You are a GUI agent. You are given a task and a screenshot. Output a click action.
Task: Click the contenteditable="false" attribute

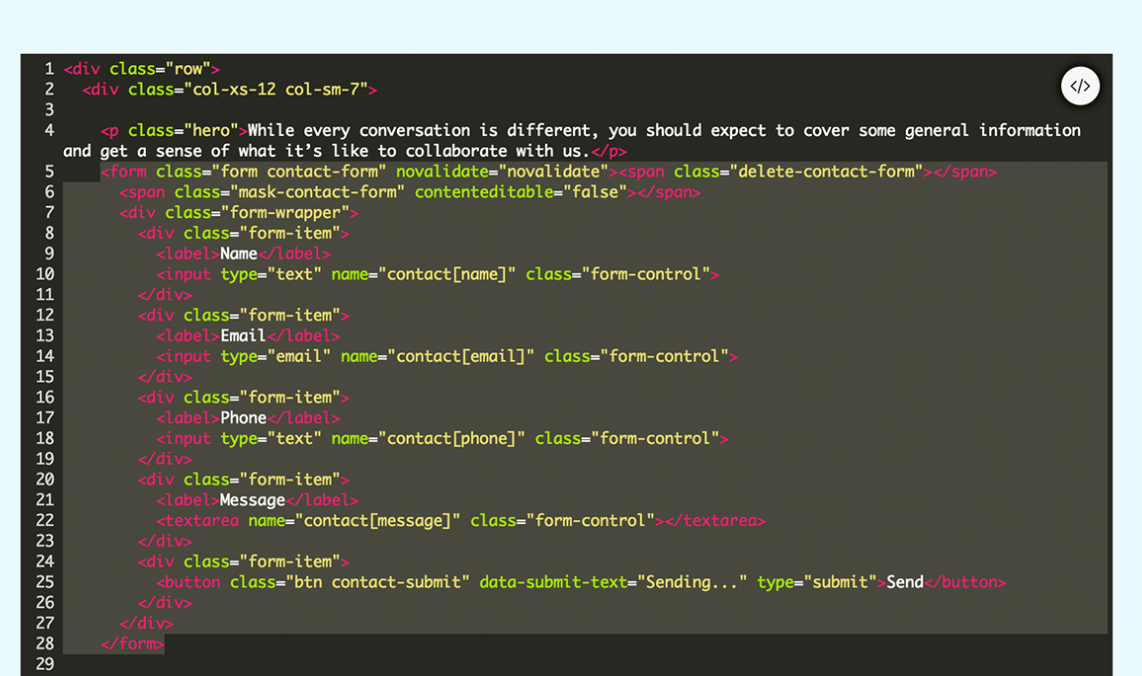coord(521,192)
